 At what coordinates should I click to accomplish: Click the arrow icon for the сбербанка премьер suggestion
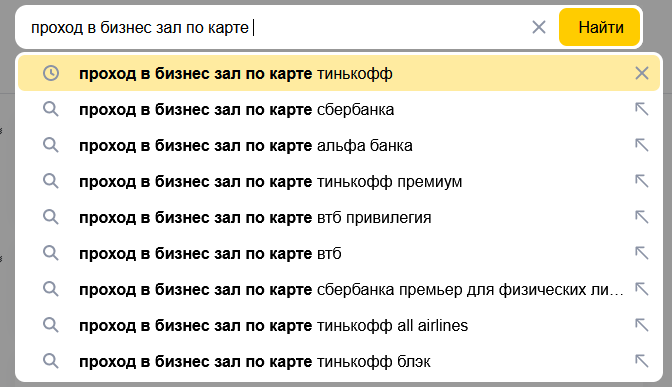coord(642,289)
